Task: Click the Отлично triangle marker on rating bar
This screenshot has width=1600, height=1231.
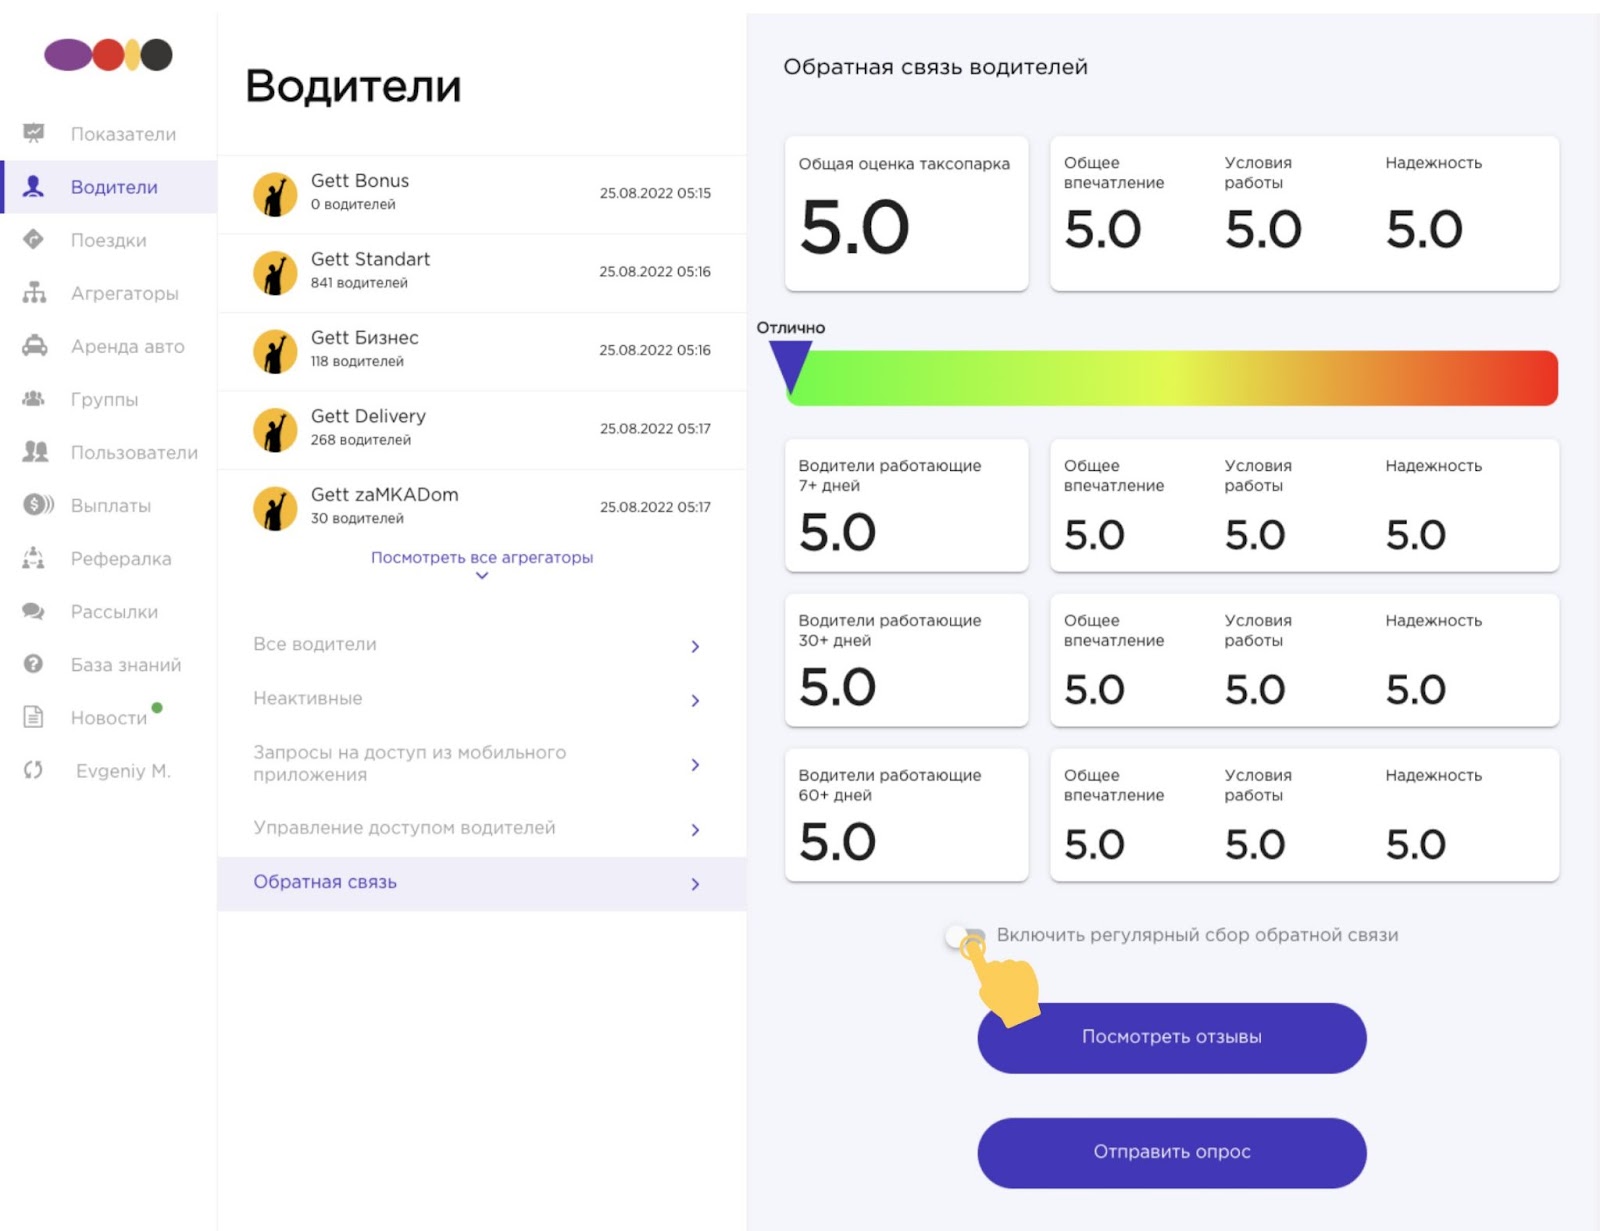Action: [x=790, y=366]
